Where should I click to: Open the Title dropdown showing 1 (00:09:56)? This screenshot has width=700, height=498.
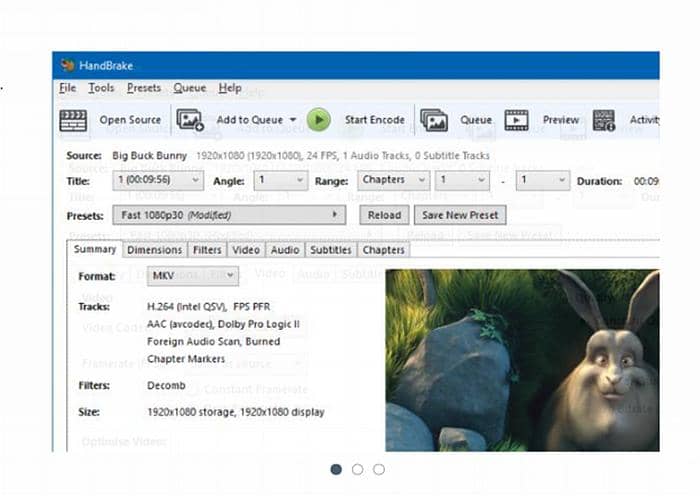point(158,180)
